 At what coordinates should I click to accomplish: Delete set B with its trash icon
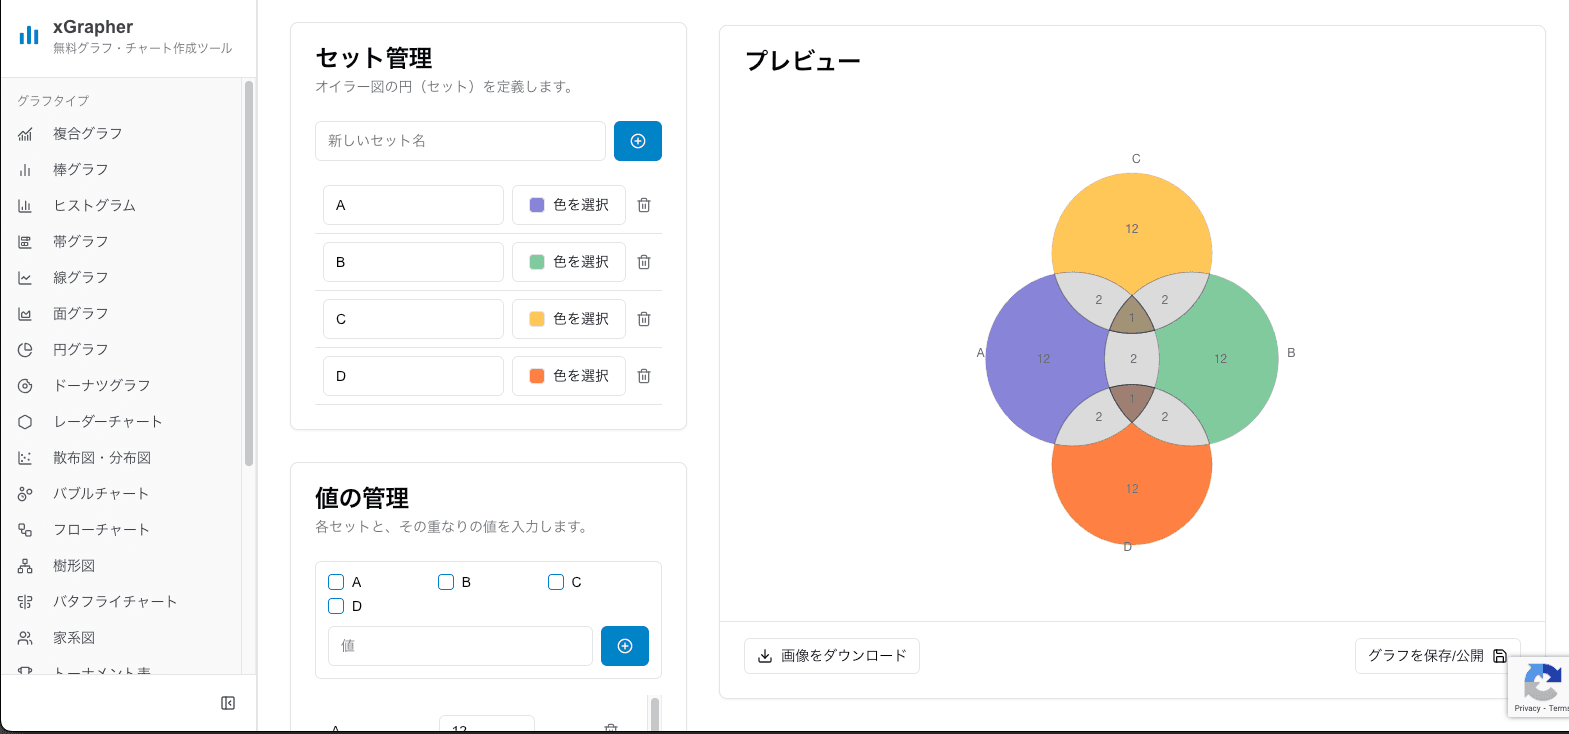click(x=644, y=262)
